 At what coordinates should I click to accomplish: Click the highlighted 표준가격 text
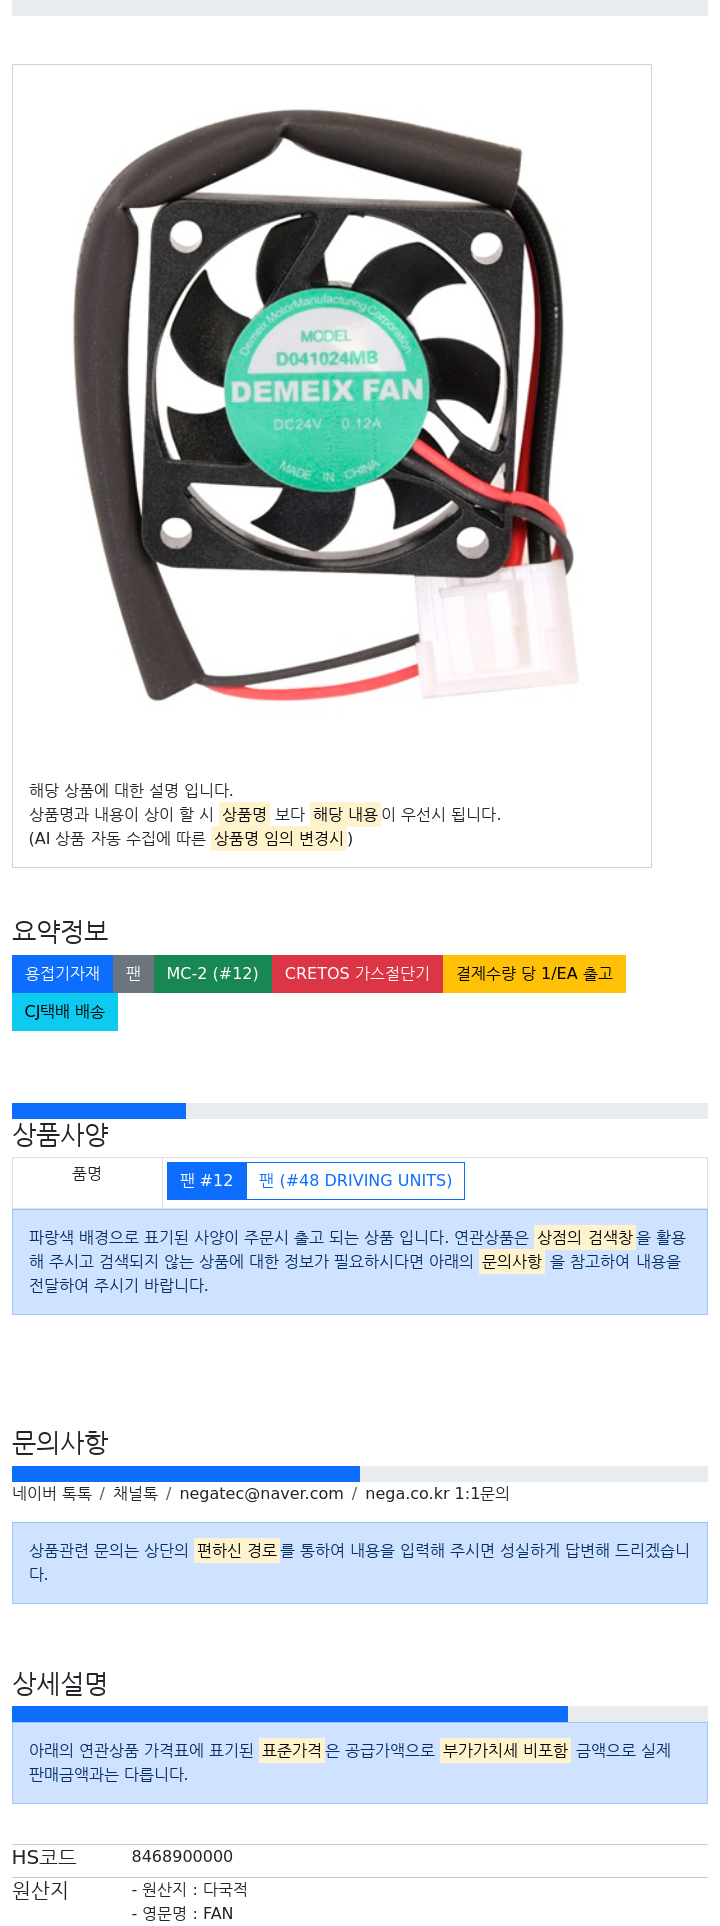click(x=292, y=1751)
